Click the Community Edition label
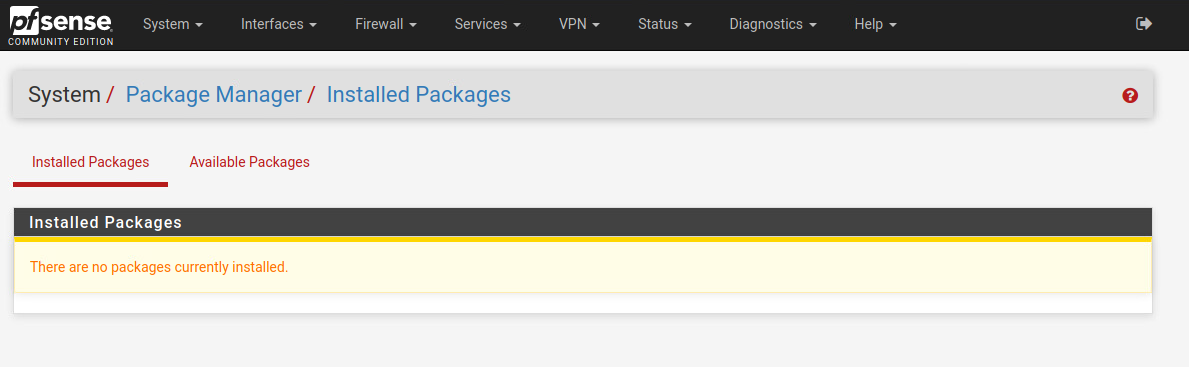Viewport: 1189px width, 367px height. tap(61, 42)
